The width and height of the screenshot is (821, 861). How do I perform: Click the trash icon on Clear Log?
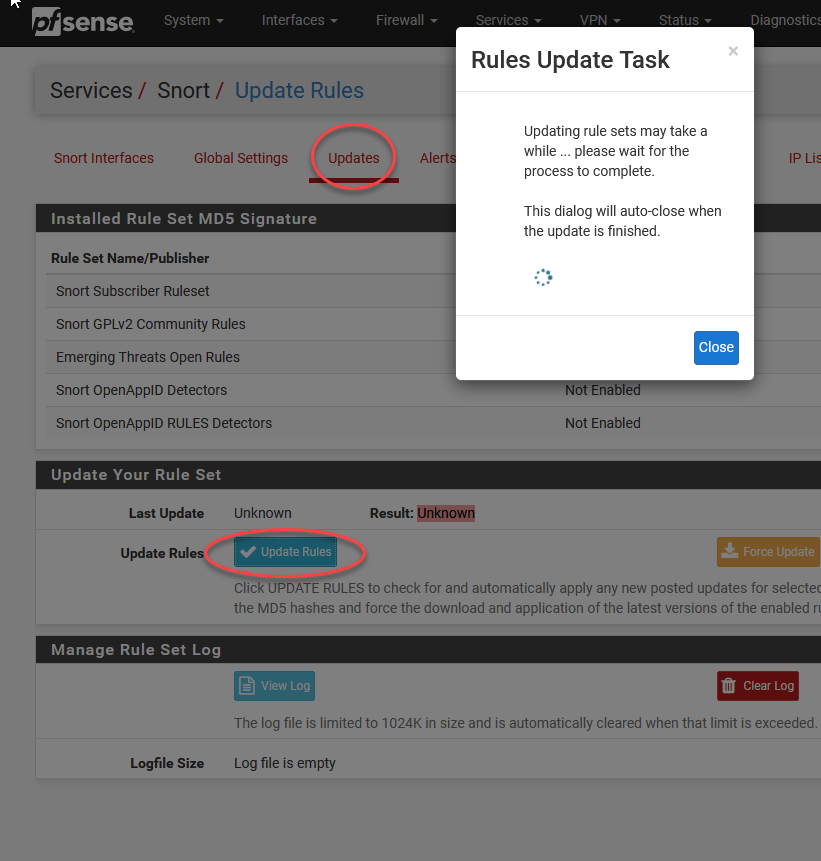729,686
